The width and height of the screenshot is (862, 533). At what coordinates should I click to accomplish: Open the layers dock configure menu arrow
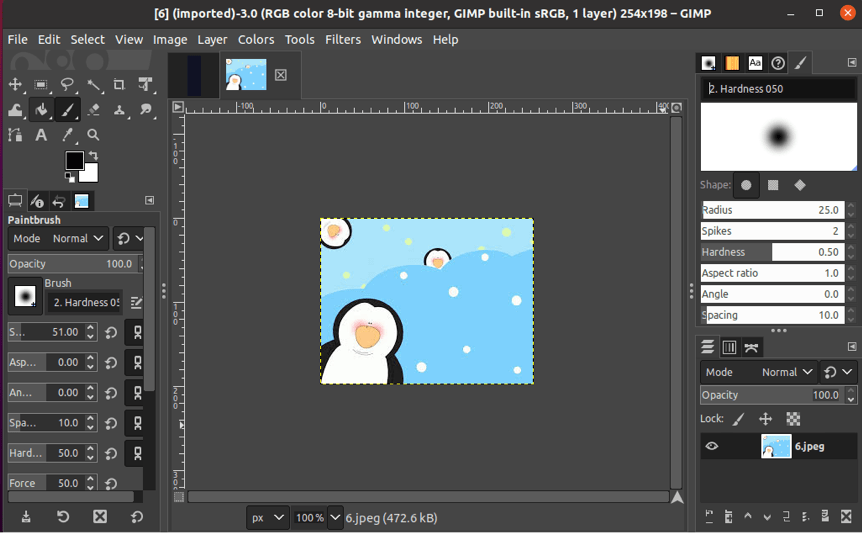point(852,347)
